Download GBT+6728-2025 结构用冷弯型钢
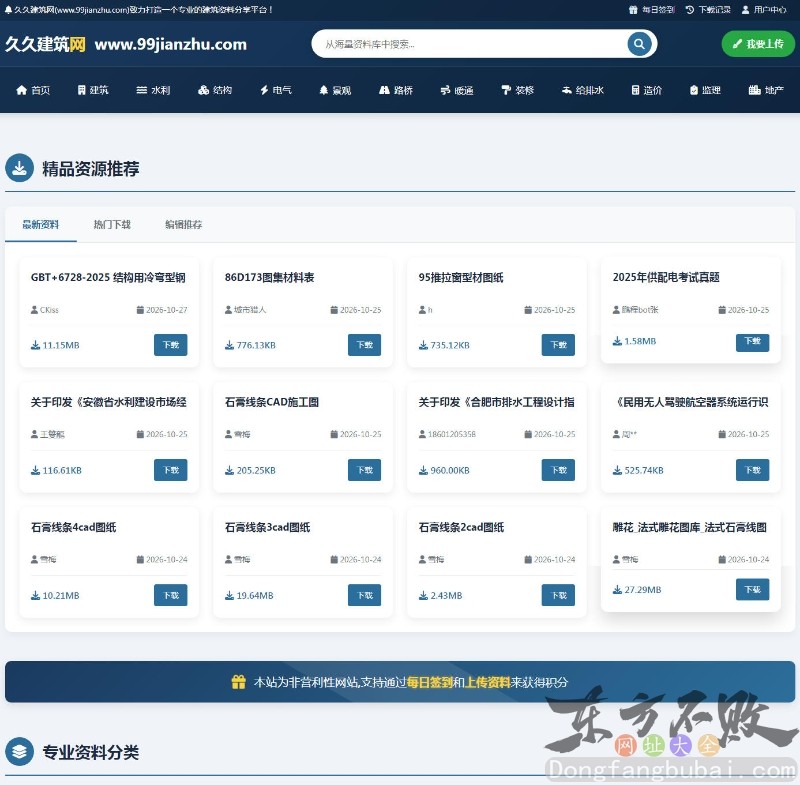 (x=170, y=345)
